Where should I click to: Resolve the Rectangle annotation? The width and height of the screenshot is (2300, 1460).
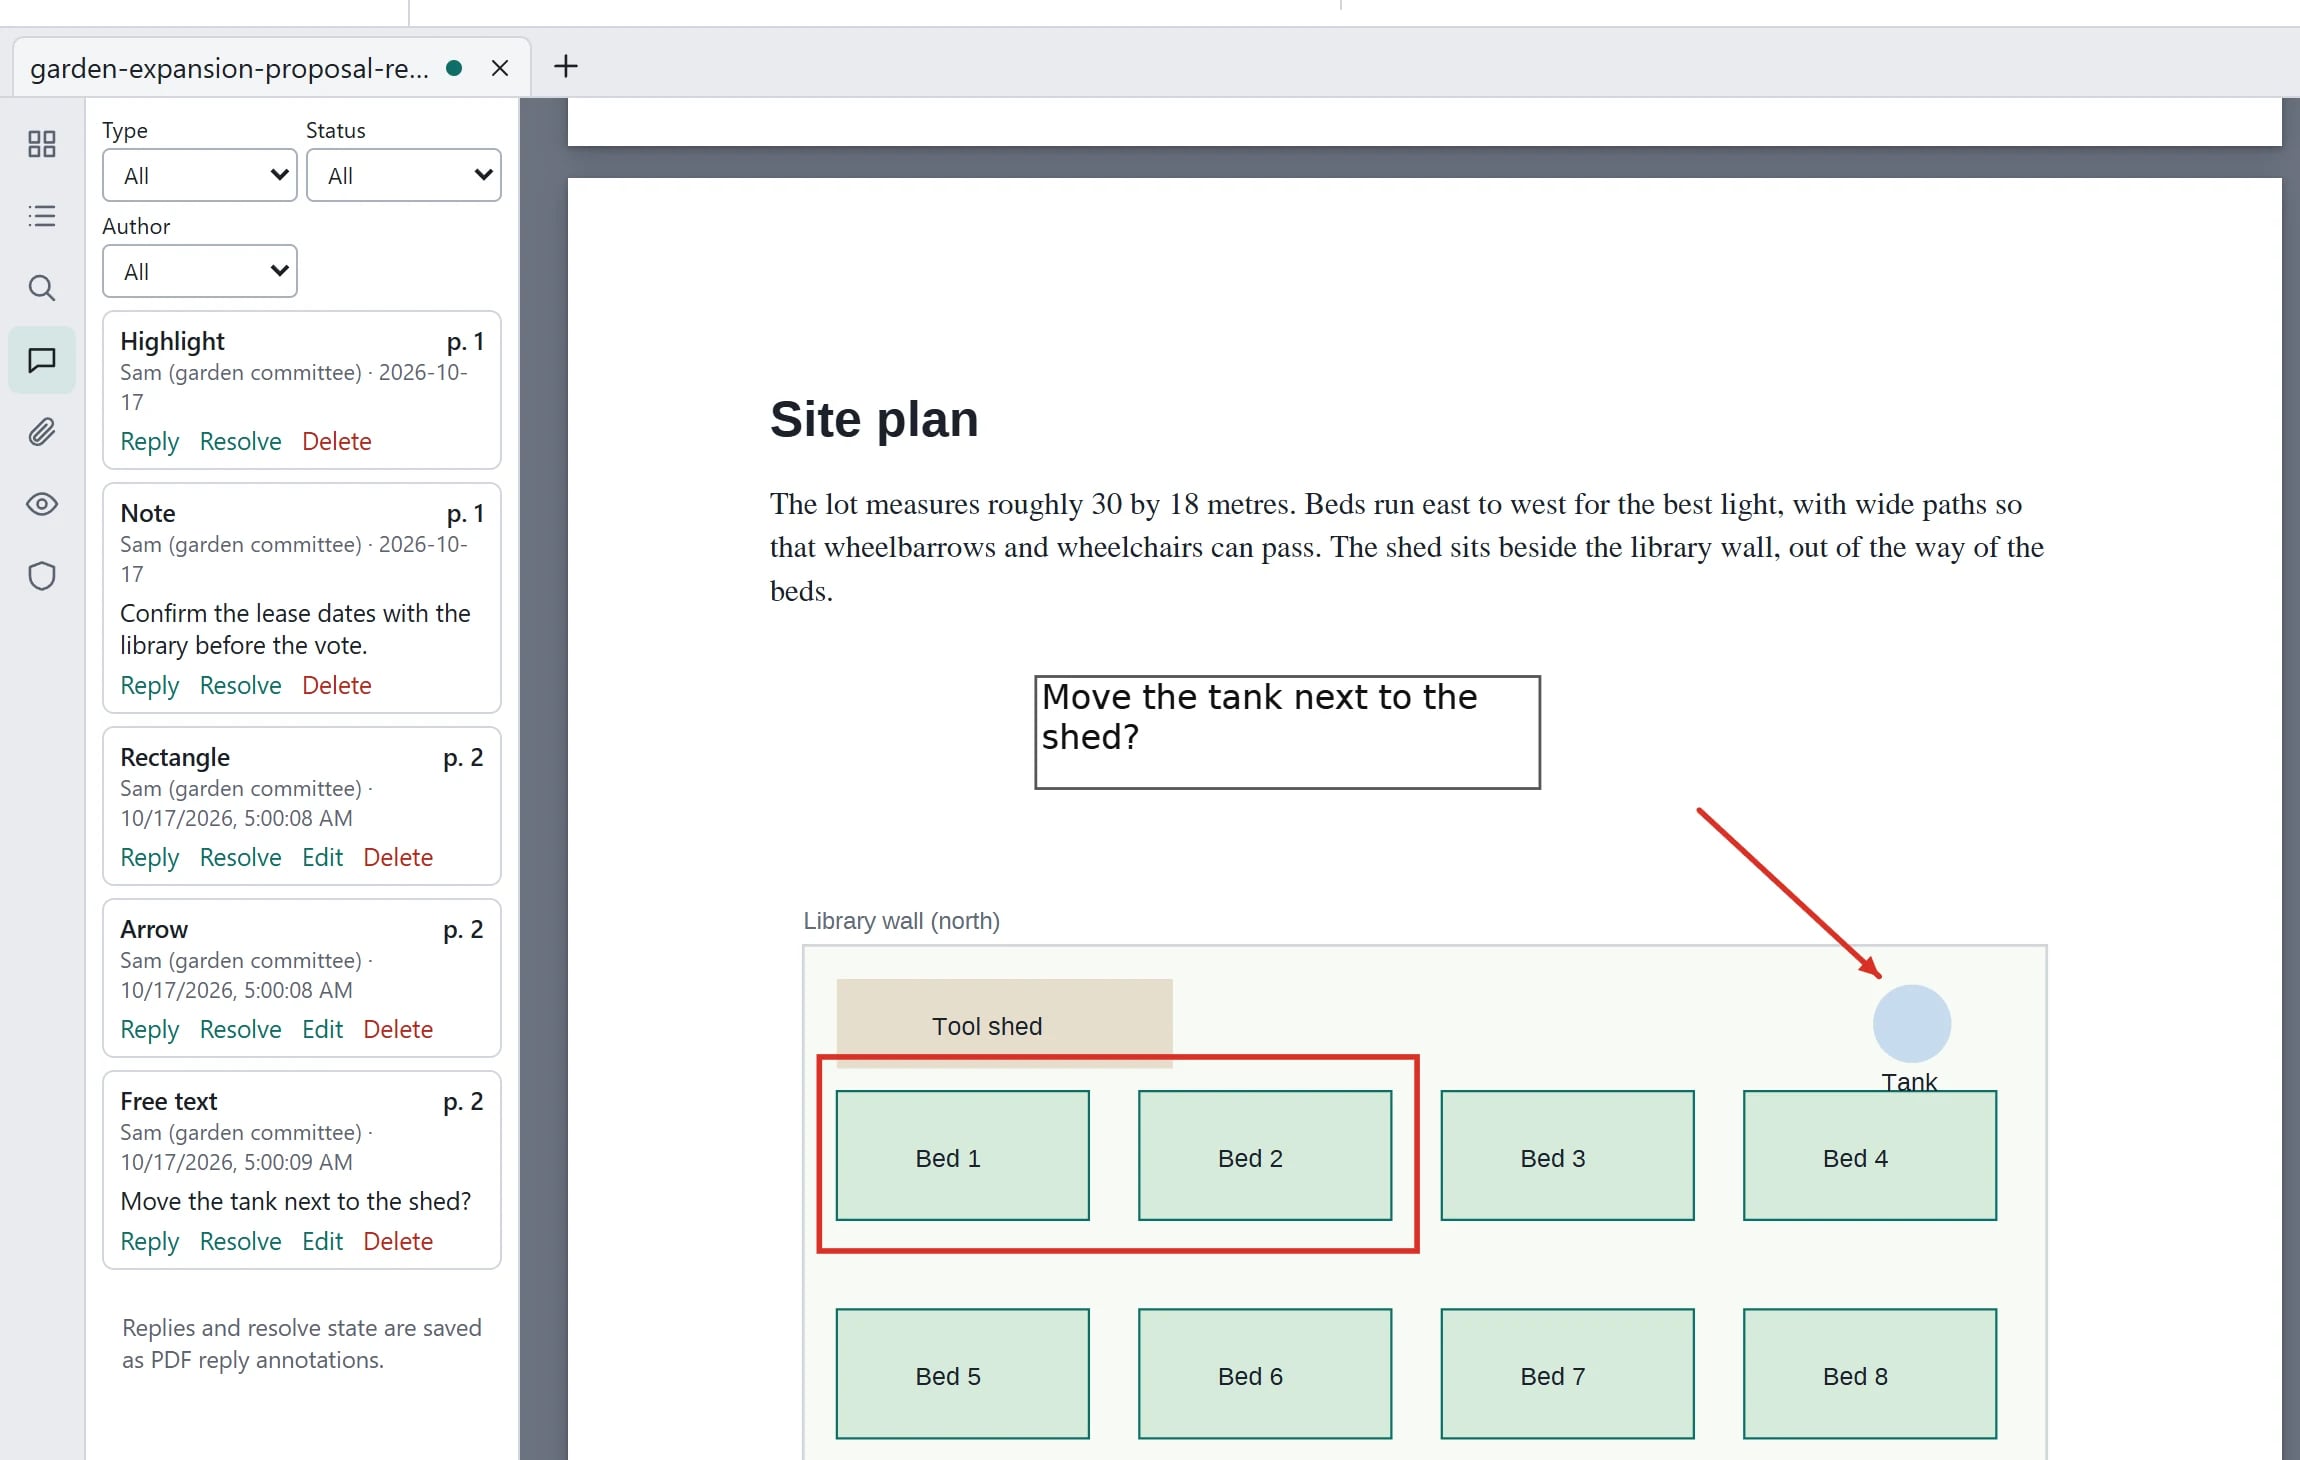[x=241, y=857]
